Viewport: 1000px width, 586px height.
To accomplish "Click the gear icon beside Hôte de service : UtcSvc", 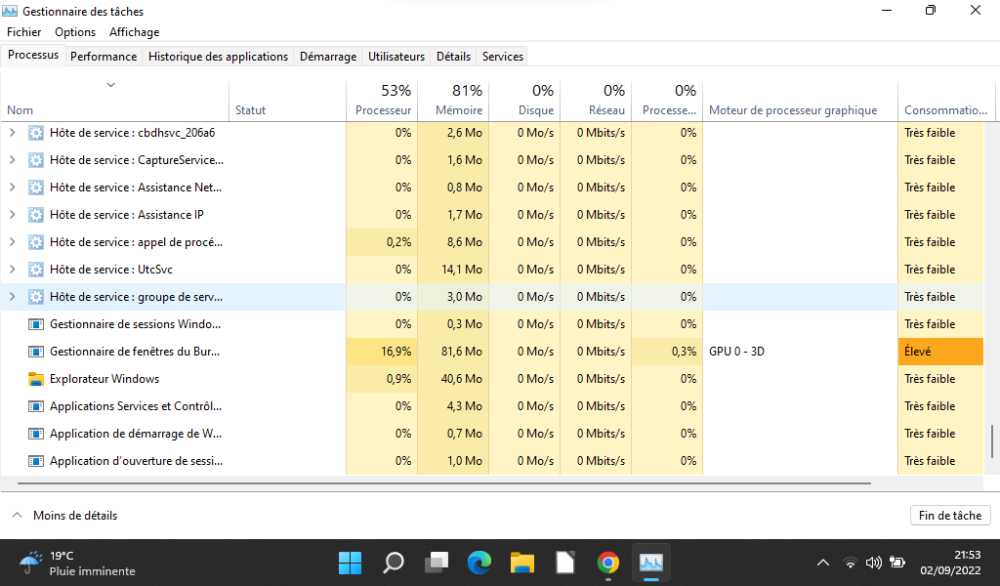I will (37, 270).
